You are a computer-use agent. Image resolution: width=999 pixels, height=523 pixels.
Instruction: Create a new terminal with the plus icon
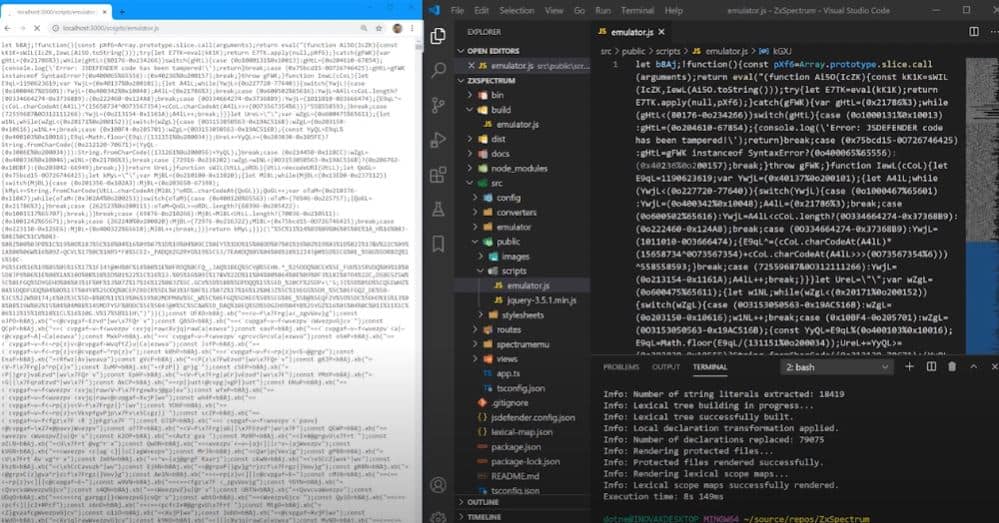(x=909, y=367)
